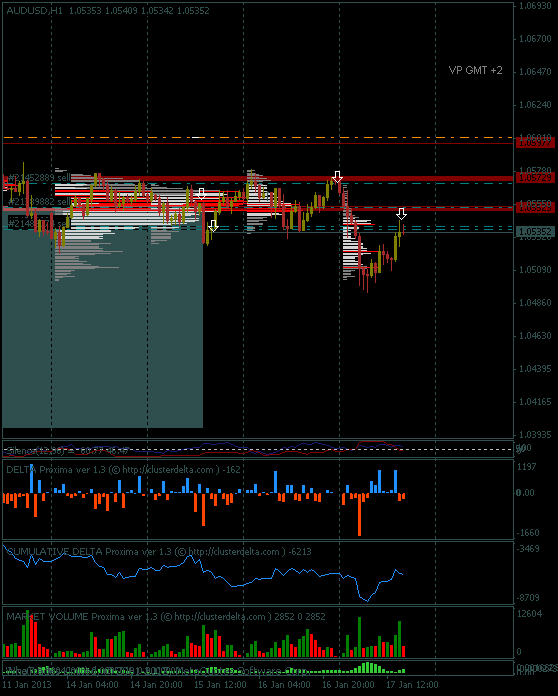Click the 16 Jan 20:00 time axis label
This screenshot has height=696, width=558.
tap(348, 684)
